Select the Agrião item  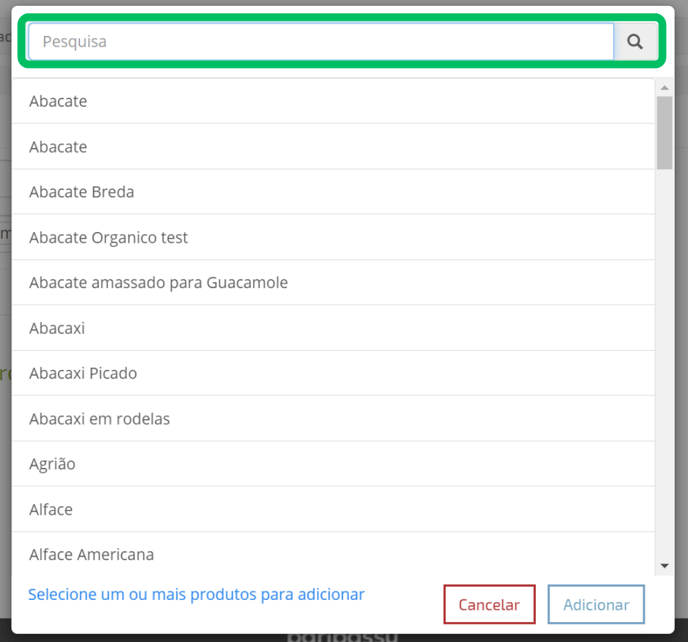(333, 464)
